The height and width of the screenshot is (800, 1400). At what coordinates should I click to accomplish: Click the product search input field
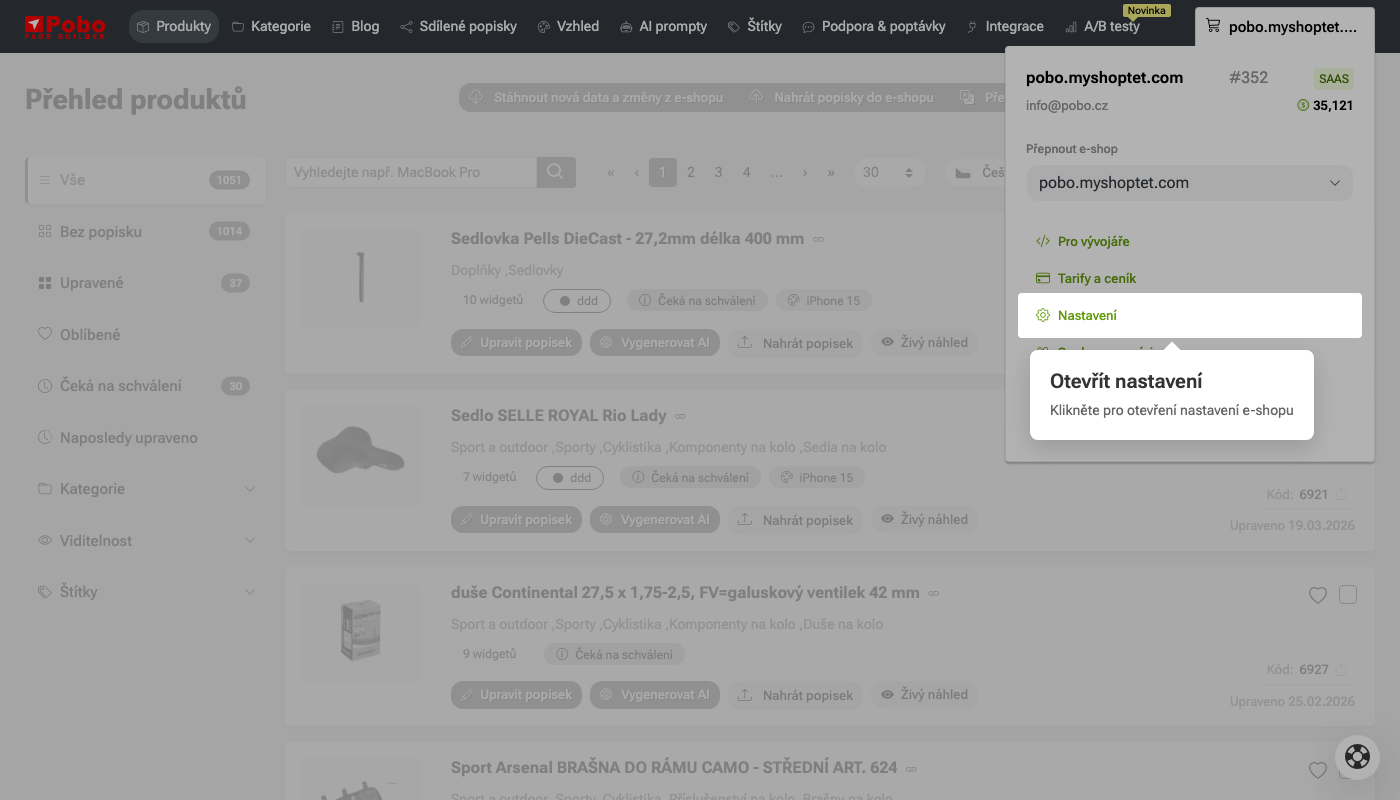pyautogui.click(x=410, y=171)
